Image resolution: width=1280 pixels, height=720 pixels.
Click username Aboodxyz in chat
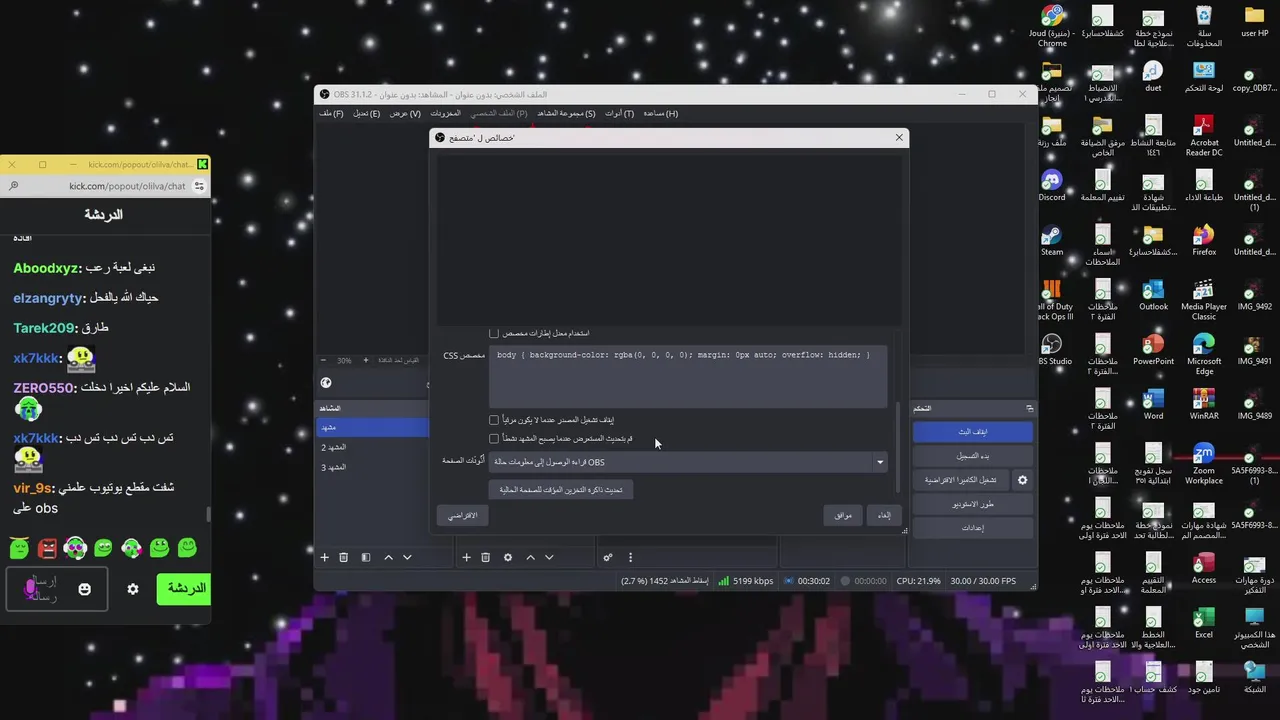45,268
